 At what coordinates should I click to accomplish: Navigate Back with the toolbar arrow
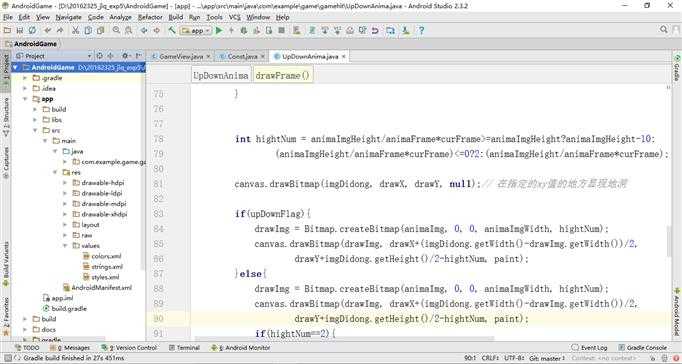coord(144,30)
